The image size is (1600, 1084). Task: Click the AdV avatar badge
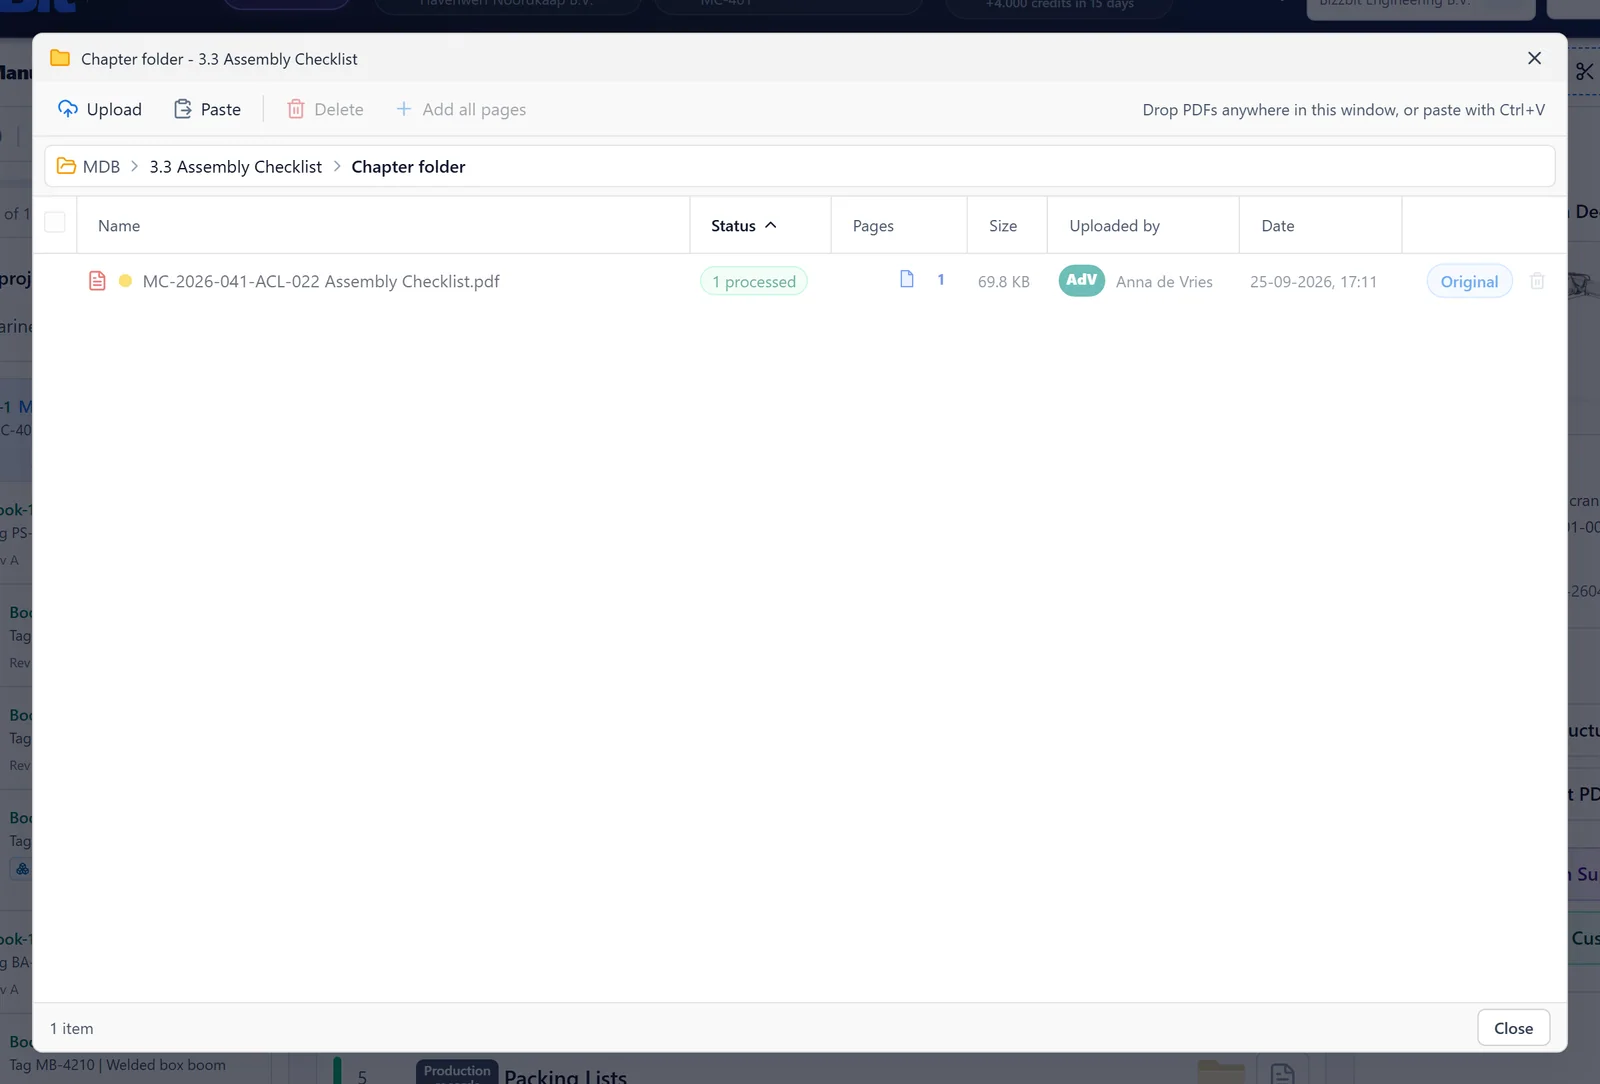click(1082, 280)
